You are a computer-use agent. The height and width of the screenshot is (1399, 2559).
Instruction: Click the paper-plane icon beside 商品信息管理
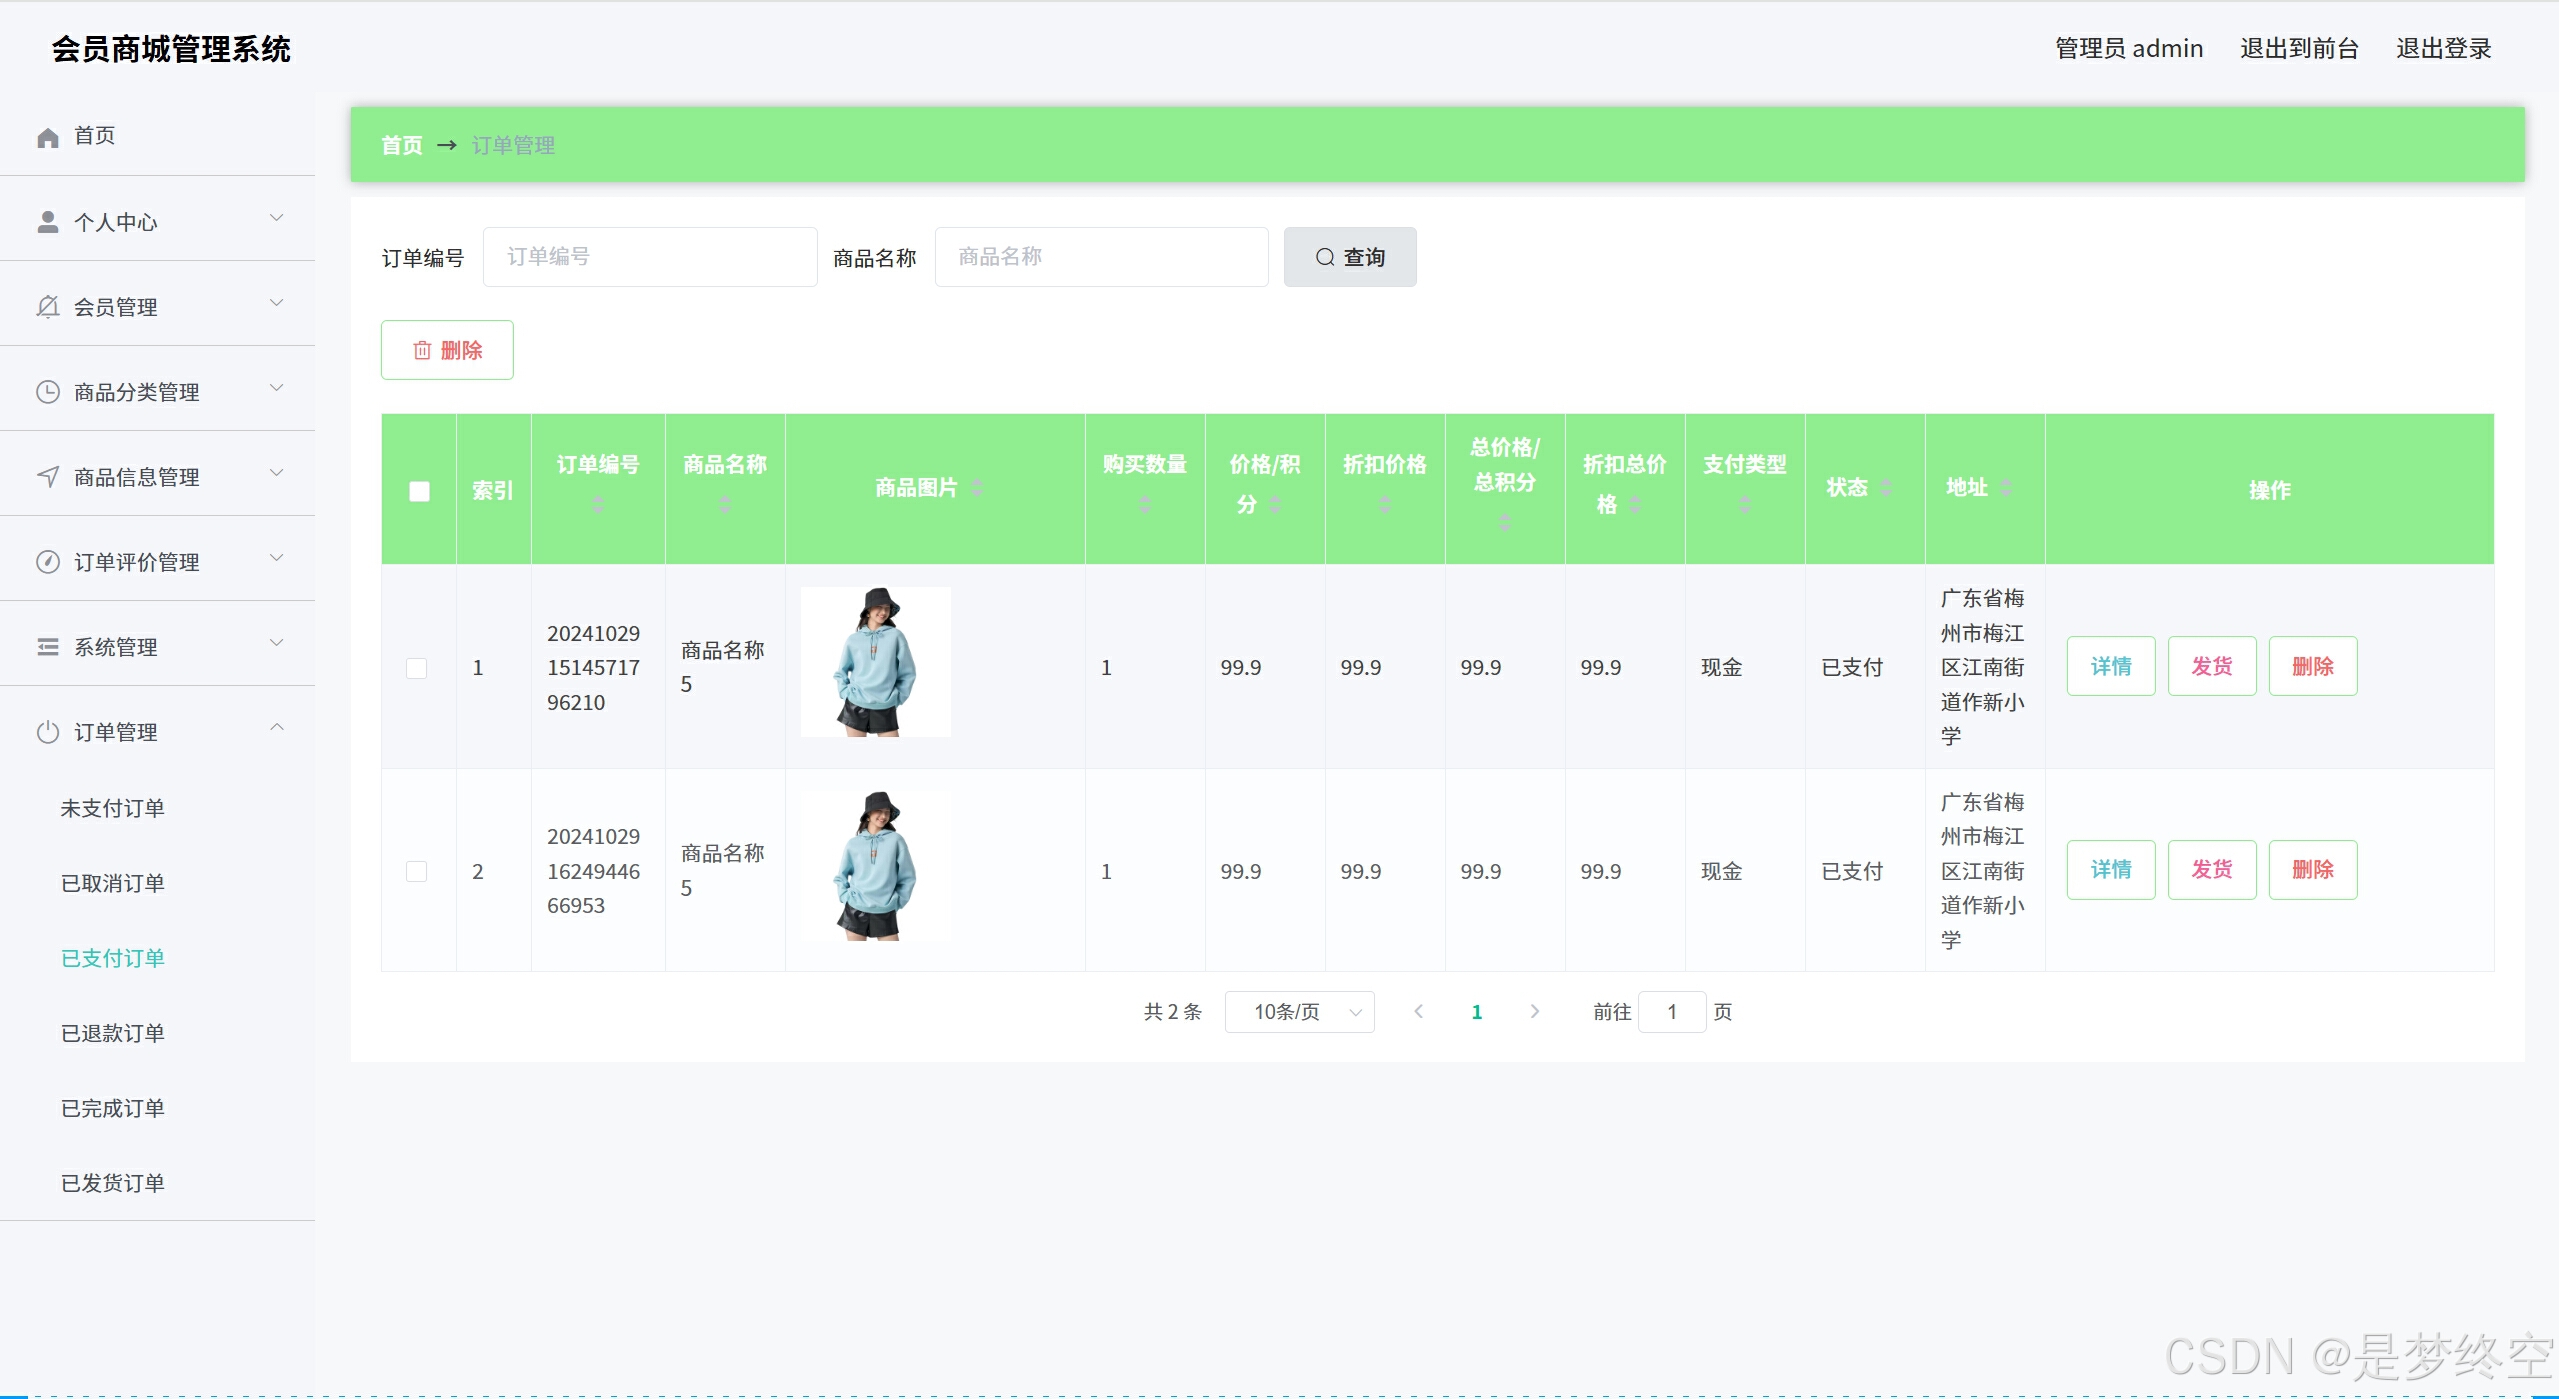[x=48, y=477]
